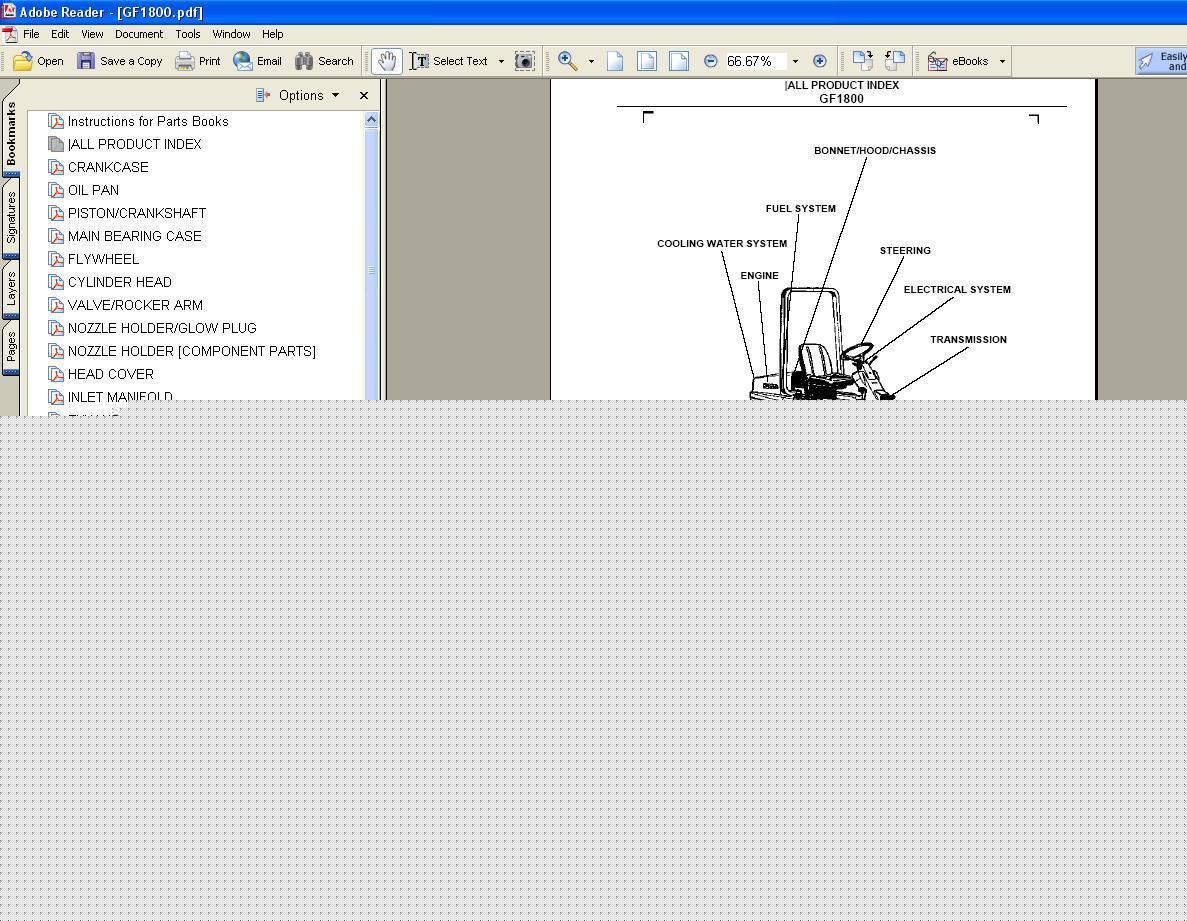
Task: Select NOZZLE HOLDER [COMPONENT PARTS] bookmark
Action: (x=192, y=351)
